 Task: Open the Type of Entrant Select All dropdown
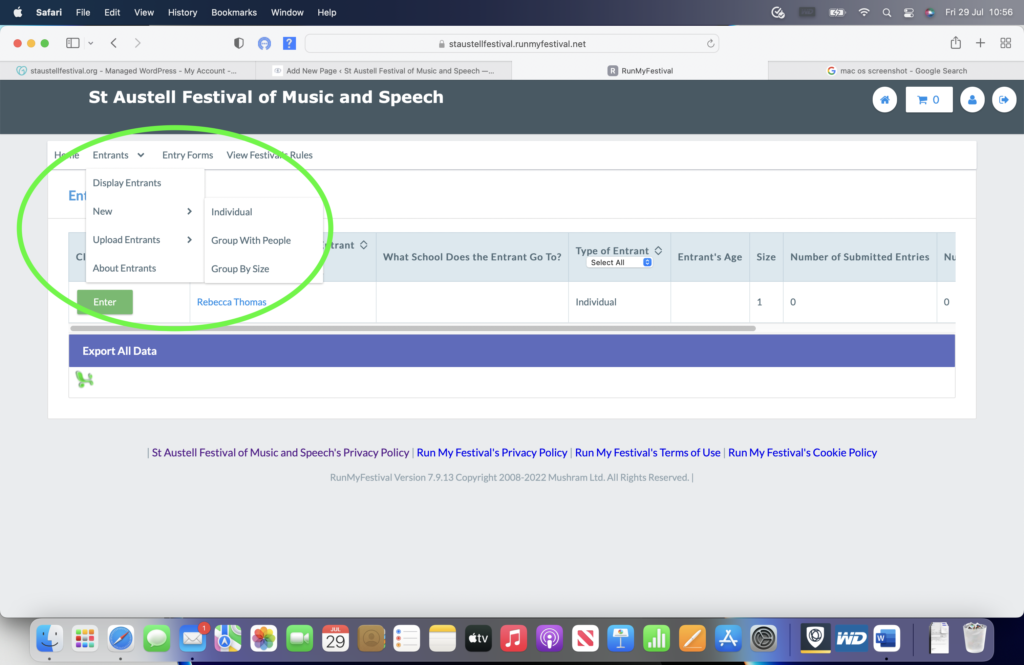619,263
